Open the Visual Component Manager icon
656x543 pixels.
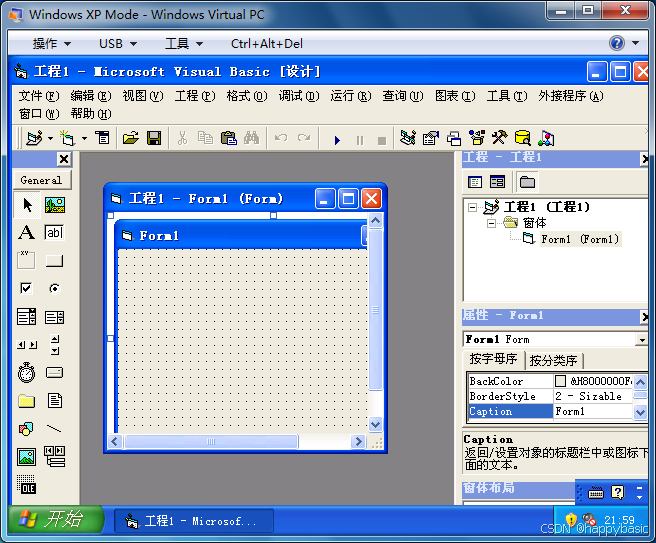[x=546, y=138]
